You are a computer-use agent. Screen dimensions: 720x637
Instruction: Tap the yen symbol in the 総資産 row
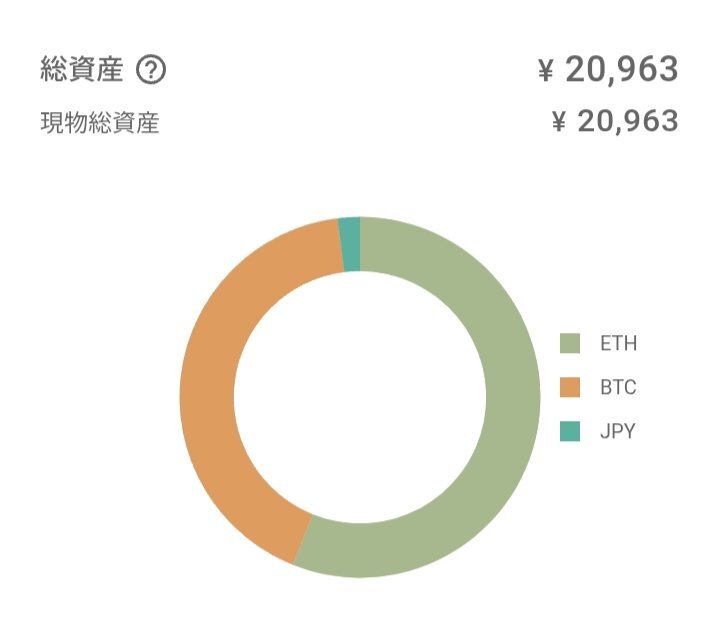point(546,71)
